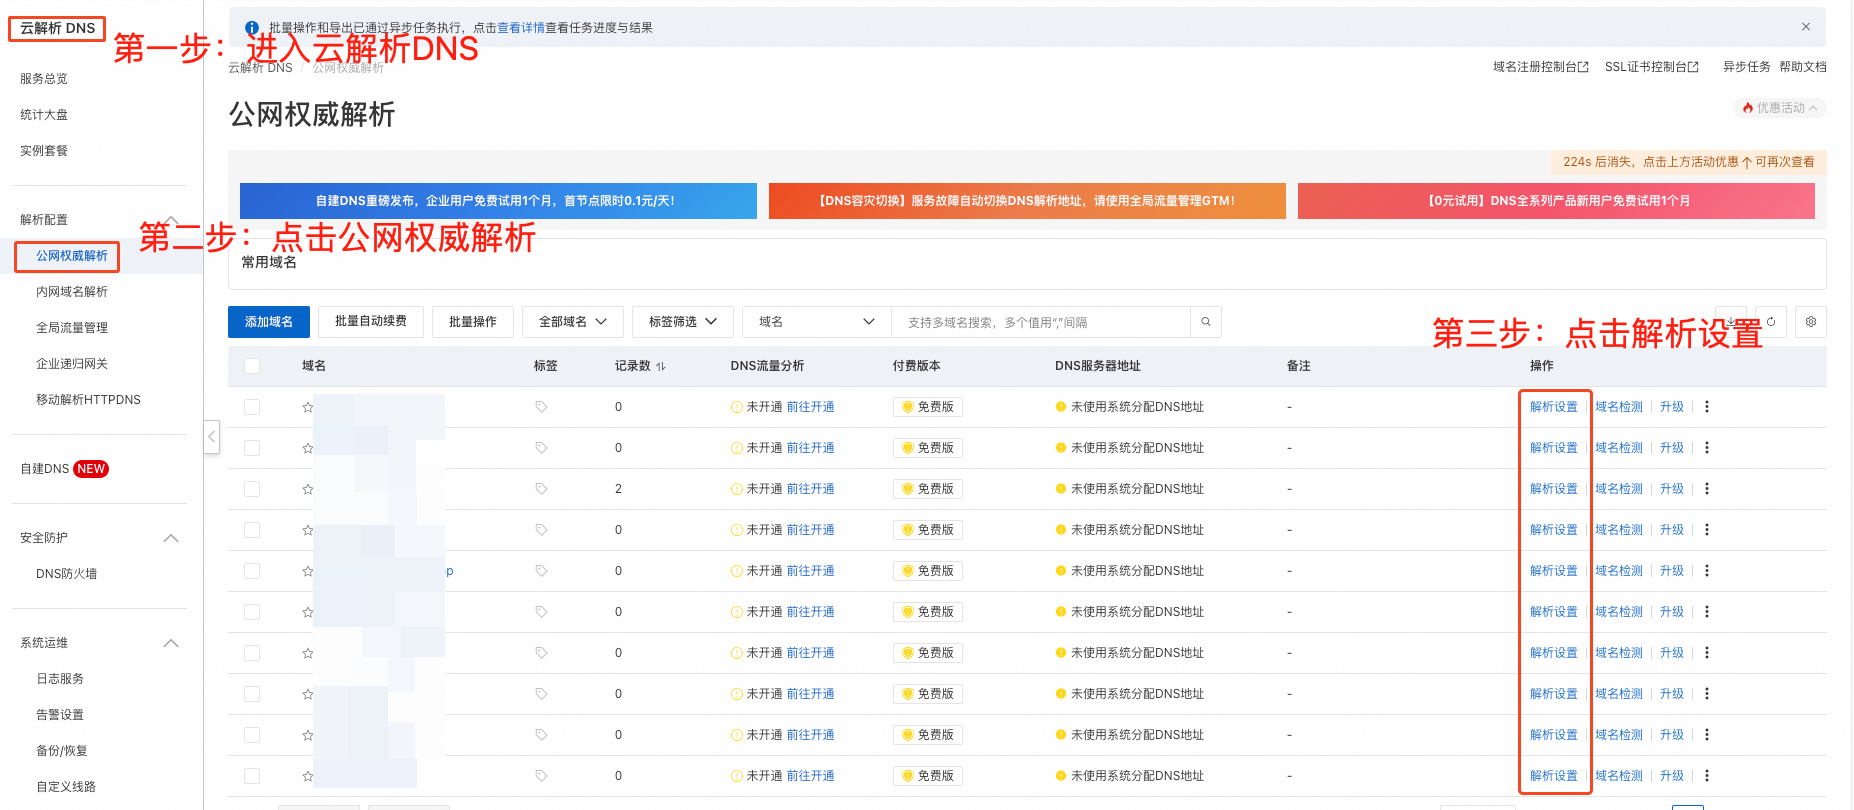Star the domain ending in letter p

pos(308,571)
